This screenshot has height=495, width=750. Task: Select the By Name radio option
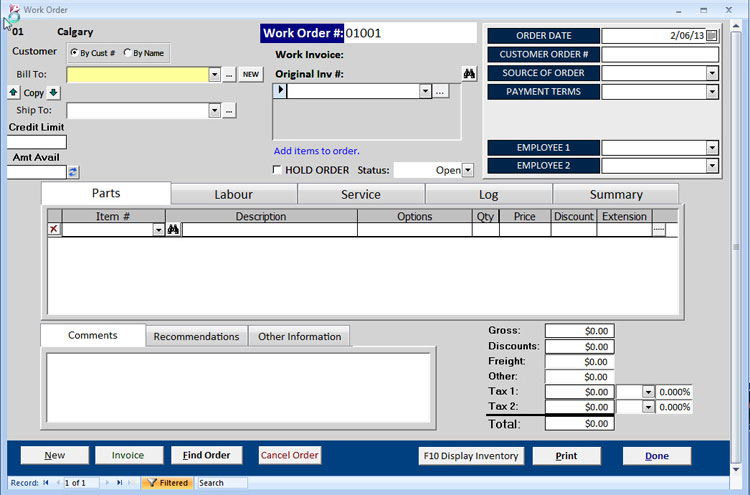point(128,53)
